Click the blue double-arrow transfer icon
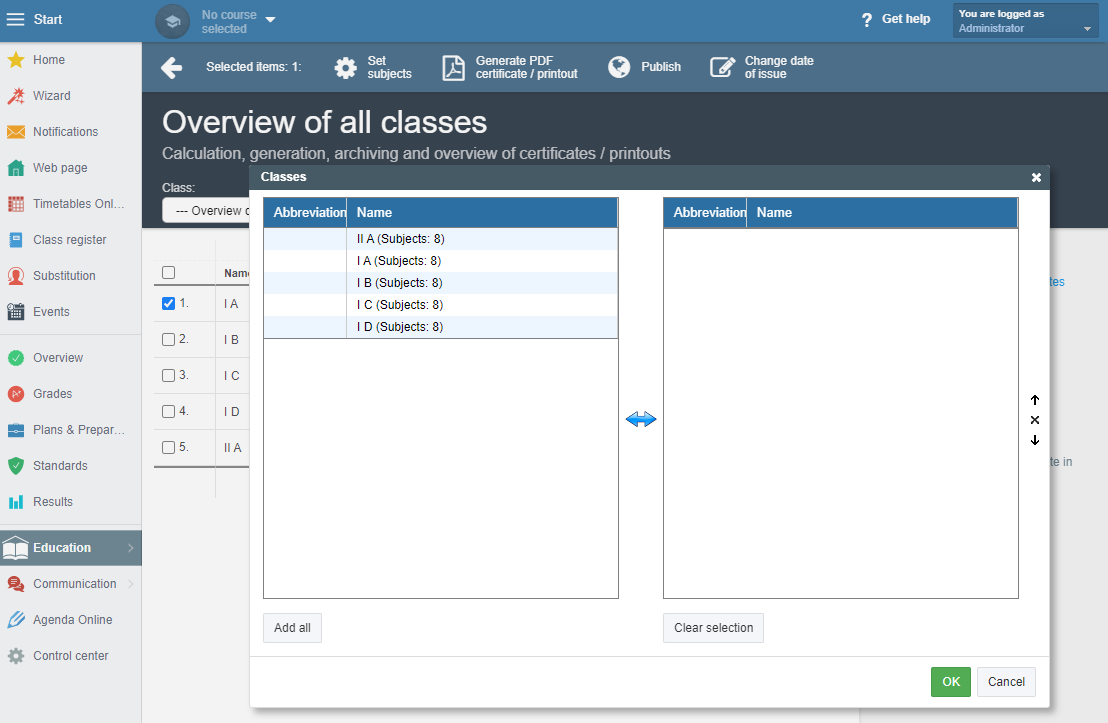Viewport: 1108px width, 723px height. pyautogui.click(x=641, y=419)
